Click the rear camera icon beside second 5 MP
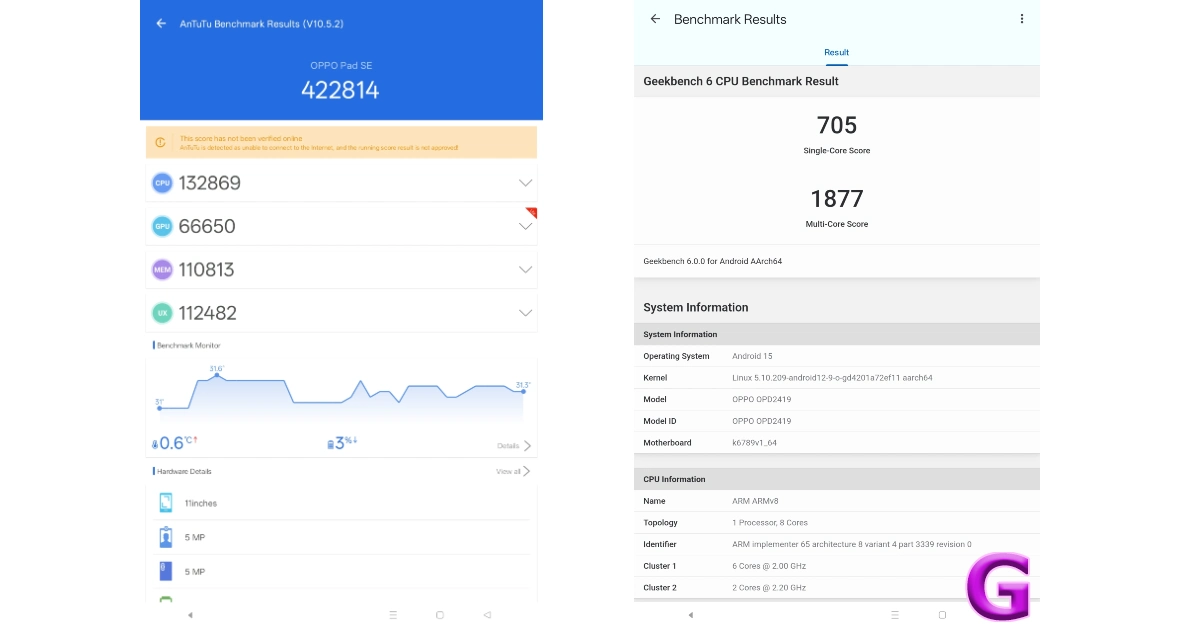 [x=166, y=571]
